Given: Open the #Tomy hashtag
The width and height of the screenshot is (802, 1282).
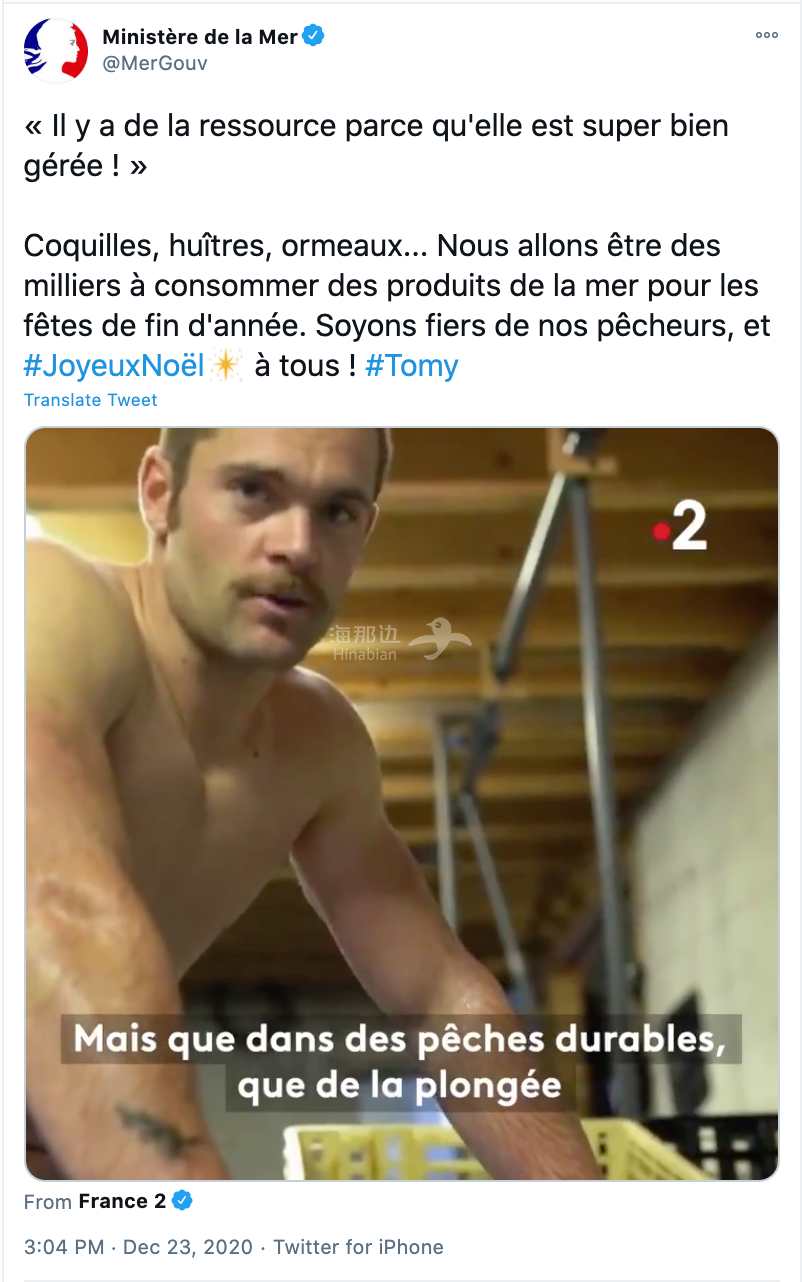Looking at the screenshot, I should 412,365.
